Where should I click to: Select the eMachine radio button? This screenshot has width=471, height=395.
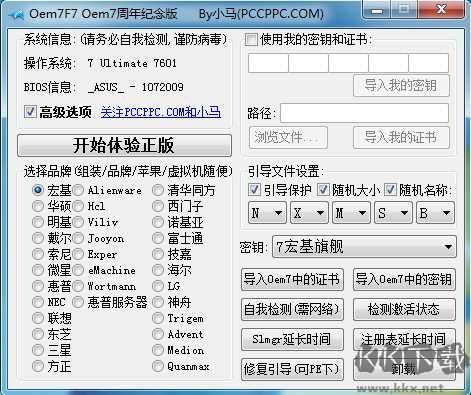pos(78,270)
